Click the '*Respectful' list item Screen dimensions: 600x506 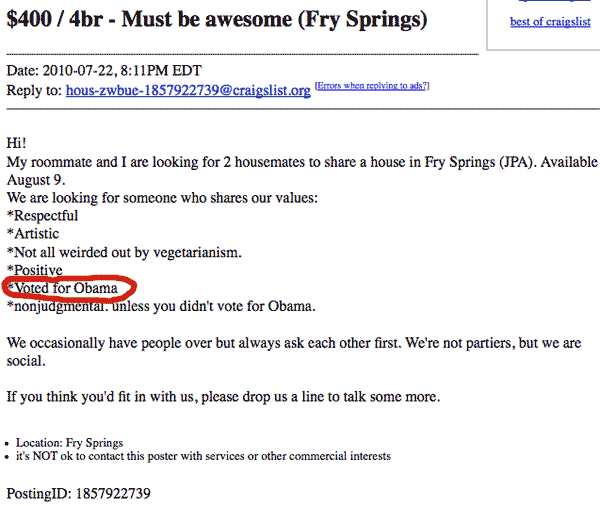pos(42,216)
